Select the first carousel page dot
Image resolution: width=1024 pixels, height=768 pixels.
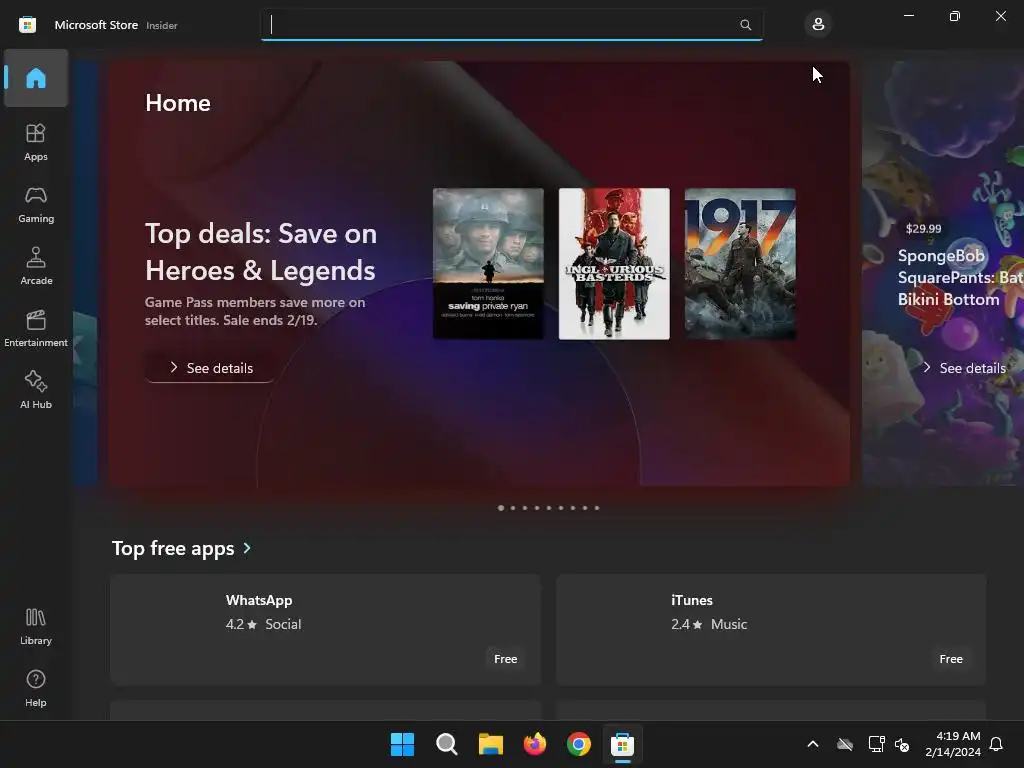point(501,507)
